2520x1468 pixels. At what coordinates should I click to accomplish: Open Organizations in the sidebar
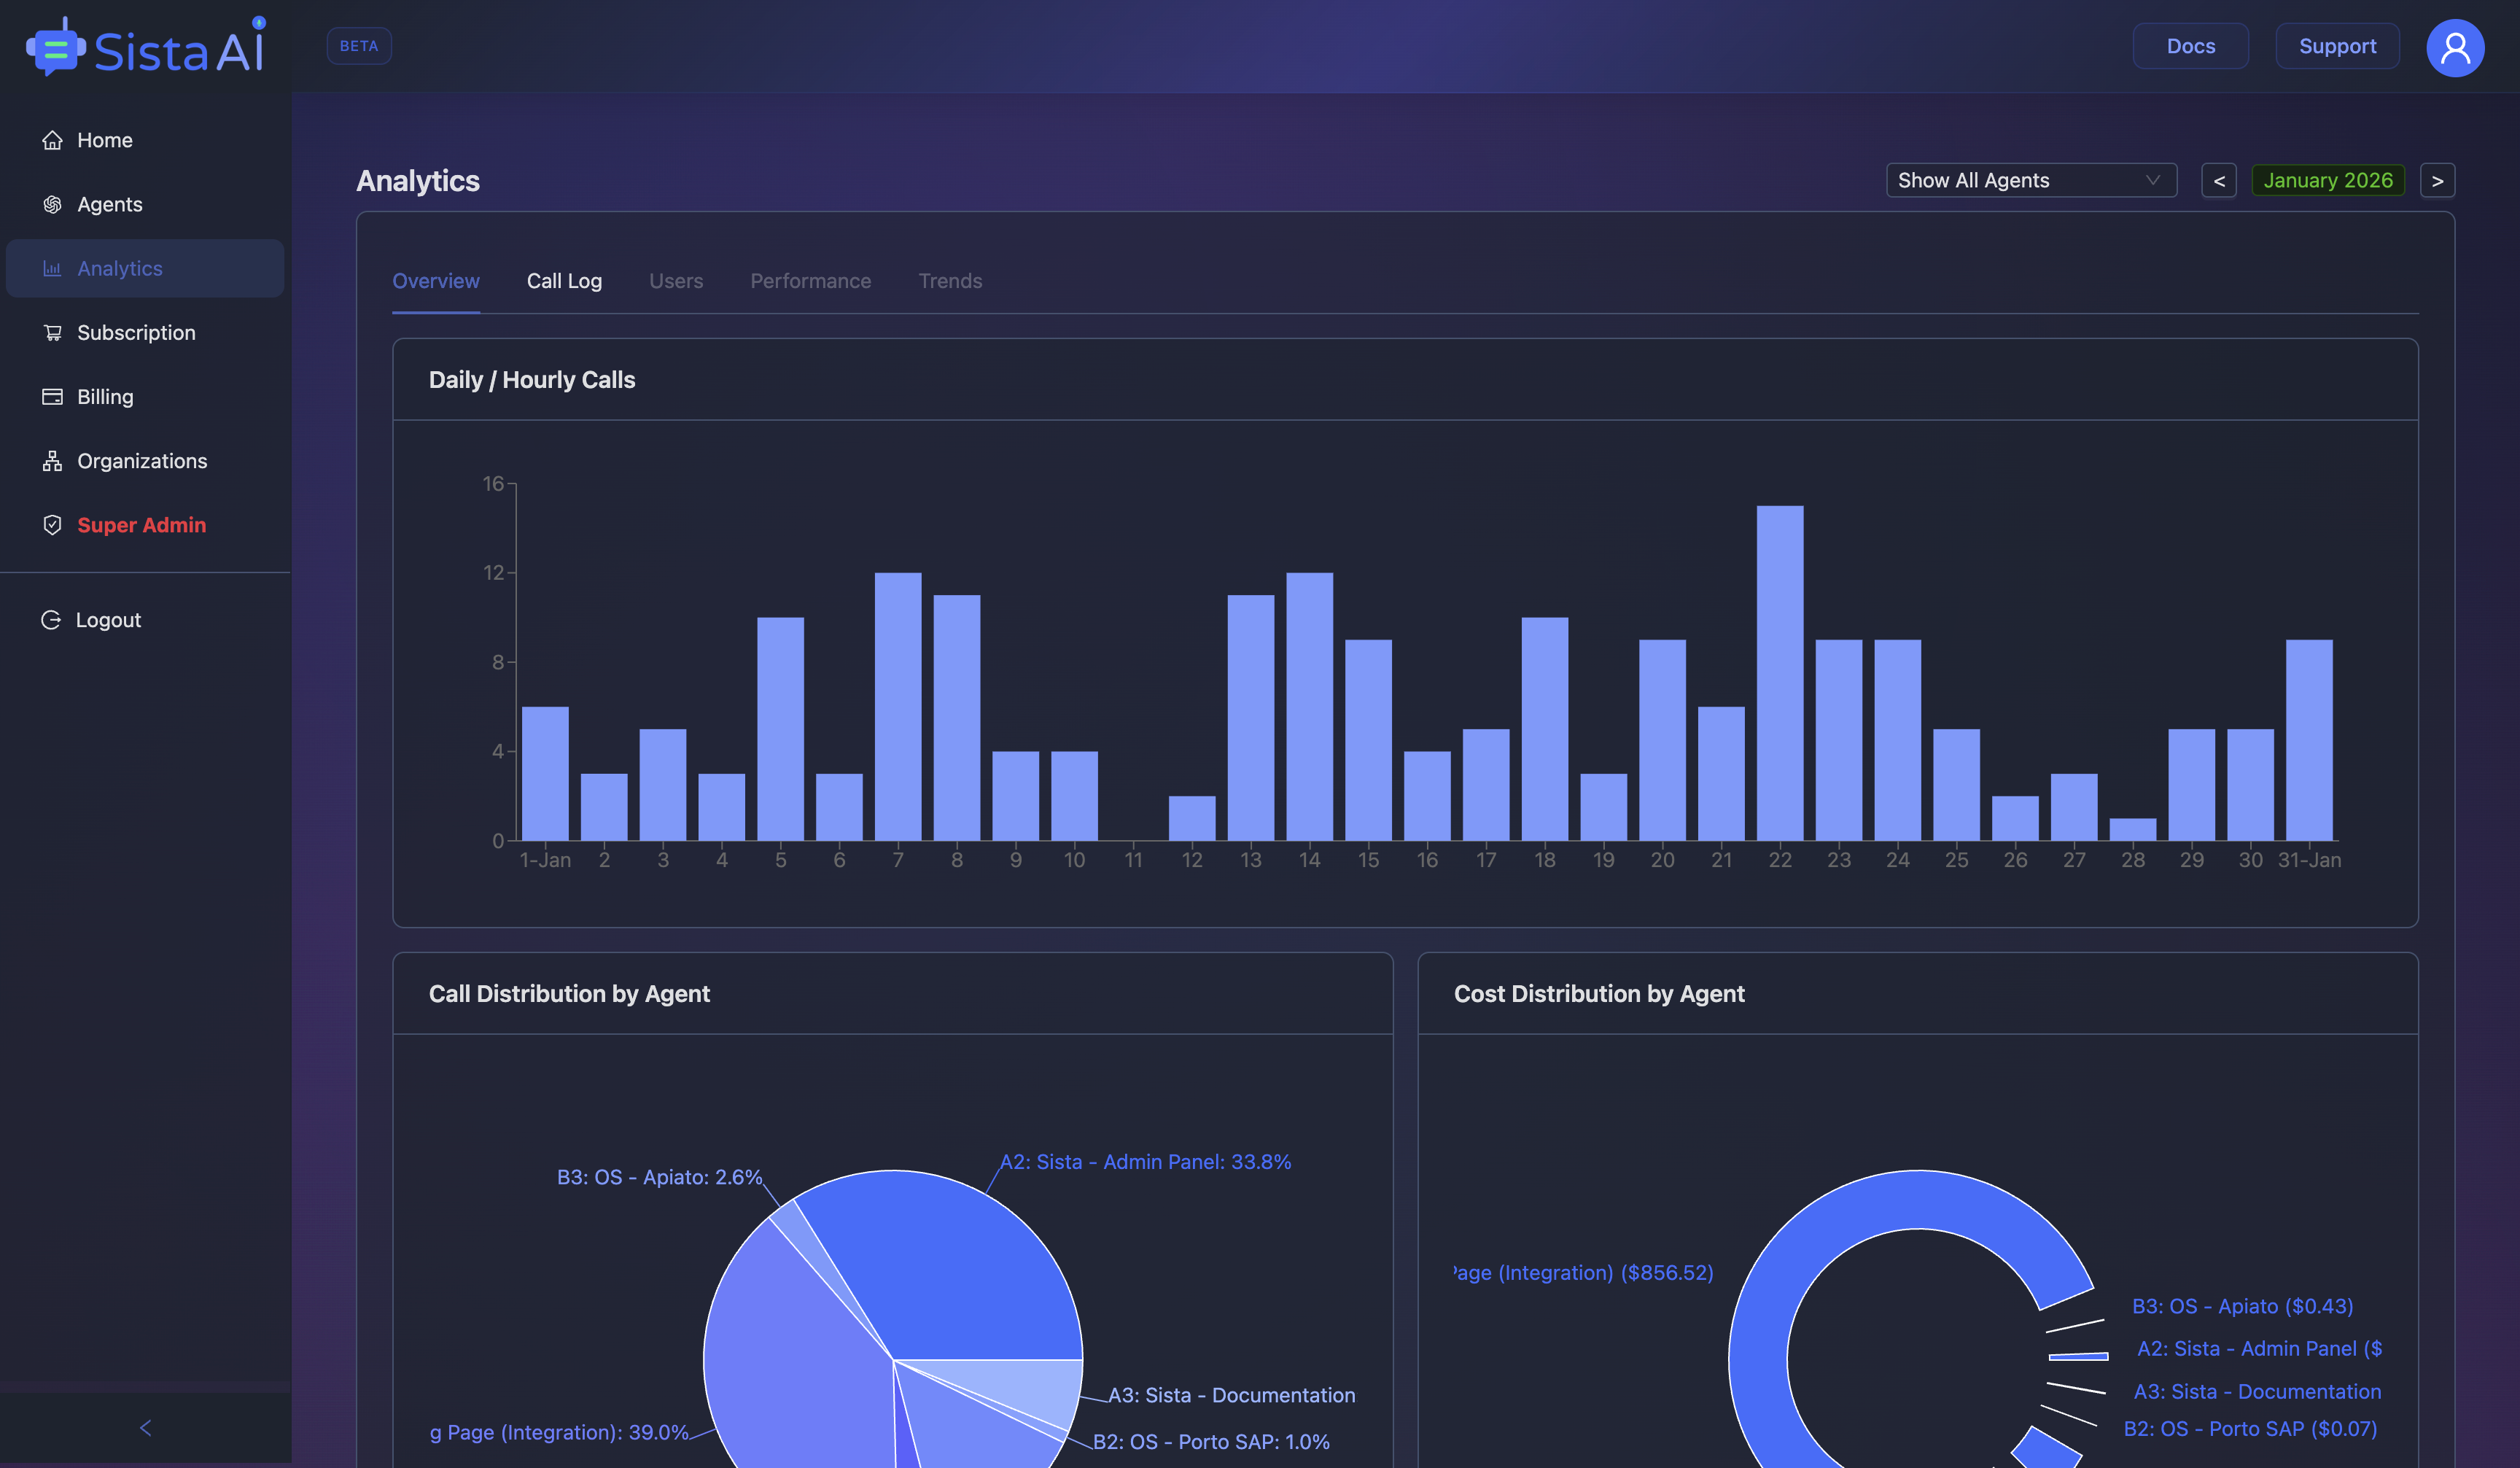[x=145, y=461]
